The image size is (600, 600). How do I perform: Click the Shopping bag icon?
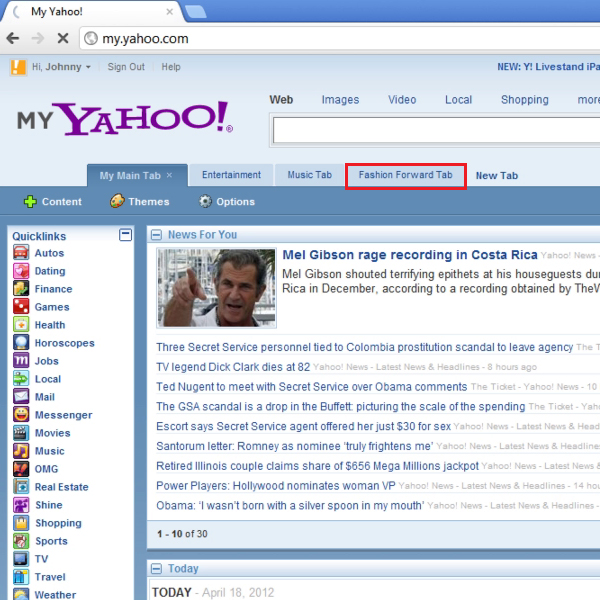coord(21,522)
